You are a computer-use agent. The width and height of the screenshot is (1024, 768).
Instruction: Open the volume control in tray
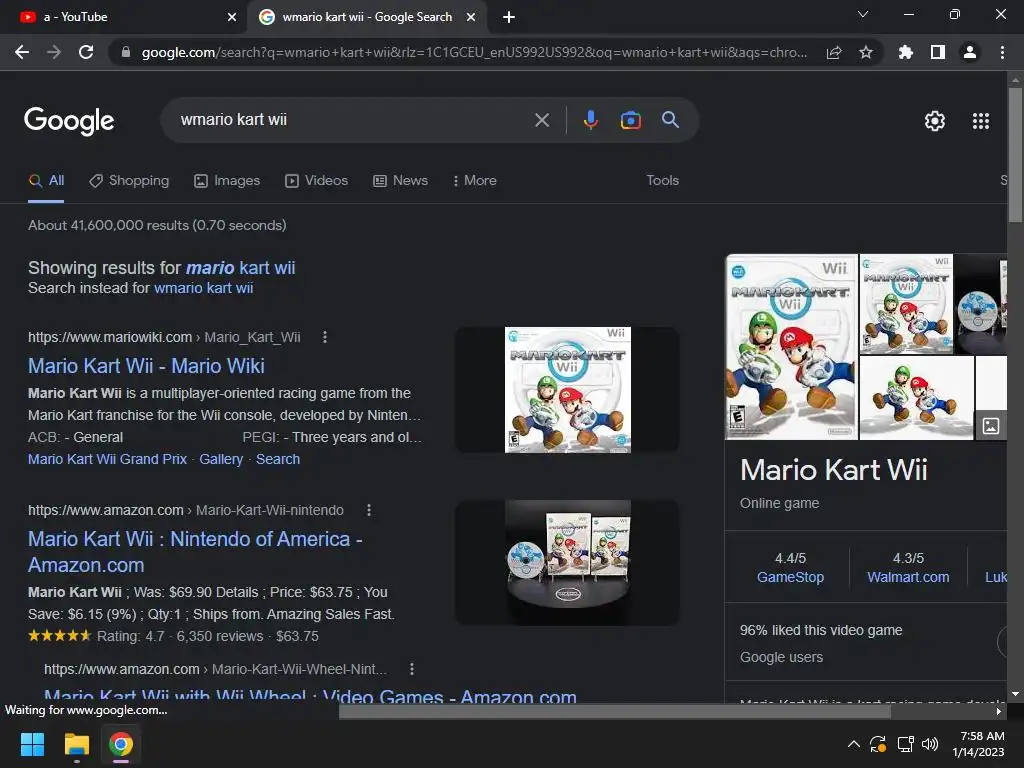[x=930, y=744]
